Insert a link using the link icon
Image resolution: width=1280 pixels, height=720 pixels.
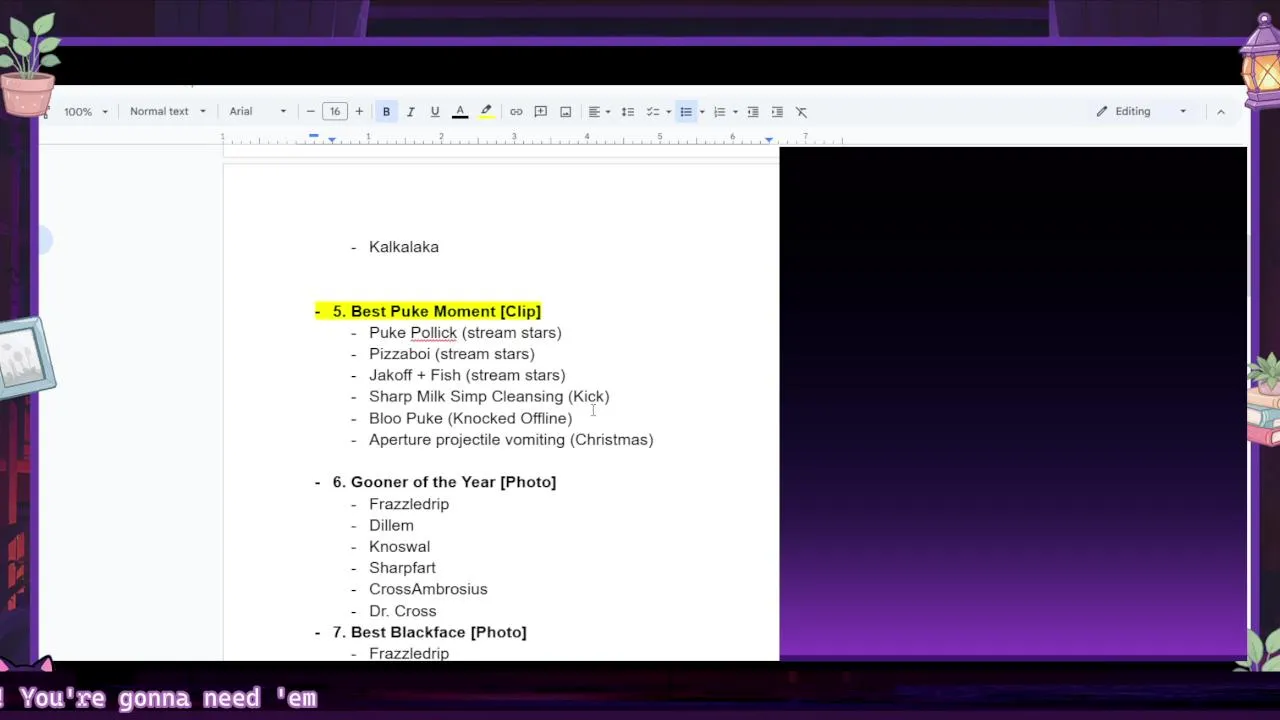[516, 111]
